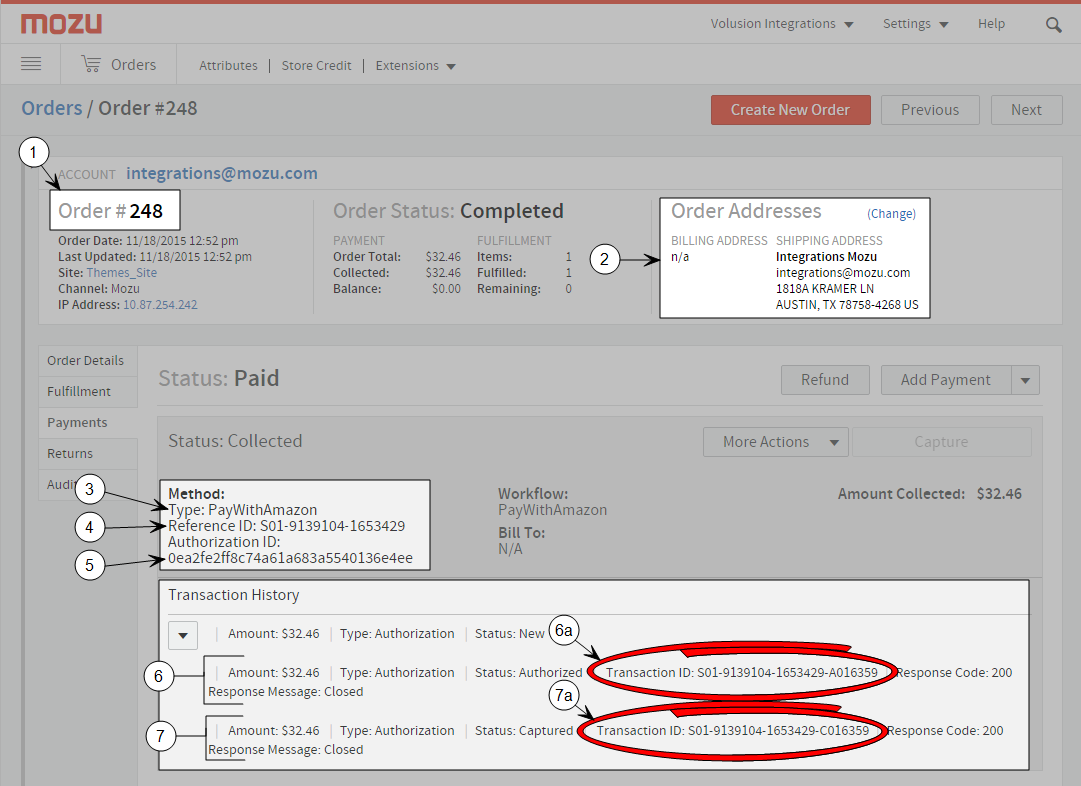This screenshot has width=1081, height=786.
Task: Click Status: Captured transaction text
Action: (524, 730)
